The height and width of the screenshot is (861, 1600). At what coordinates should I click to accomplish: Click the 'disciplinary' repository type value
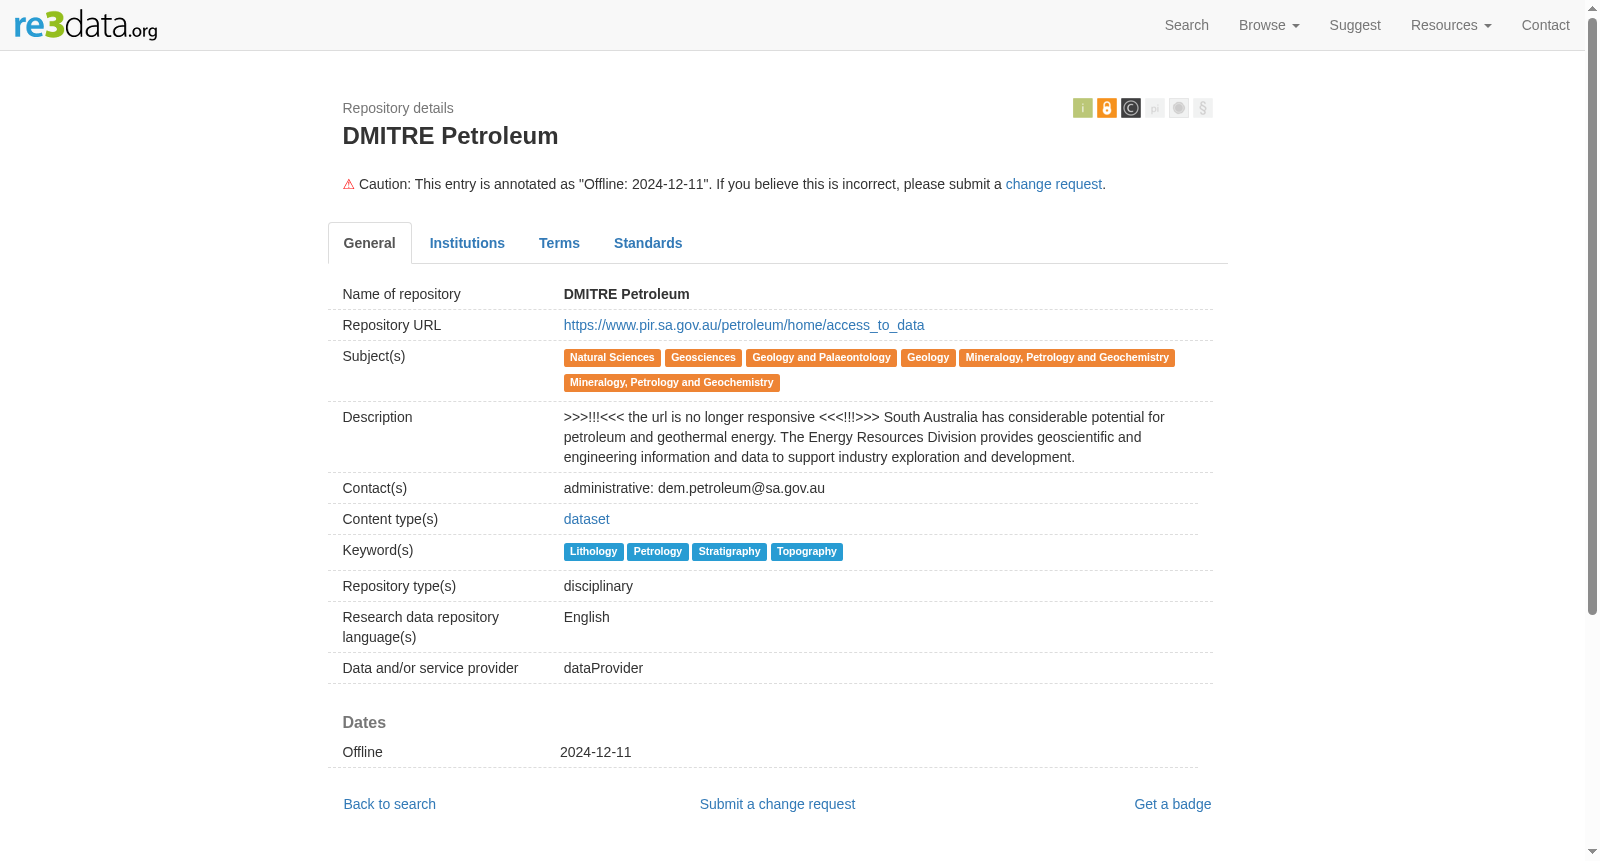click(598, 586)
